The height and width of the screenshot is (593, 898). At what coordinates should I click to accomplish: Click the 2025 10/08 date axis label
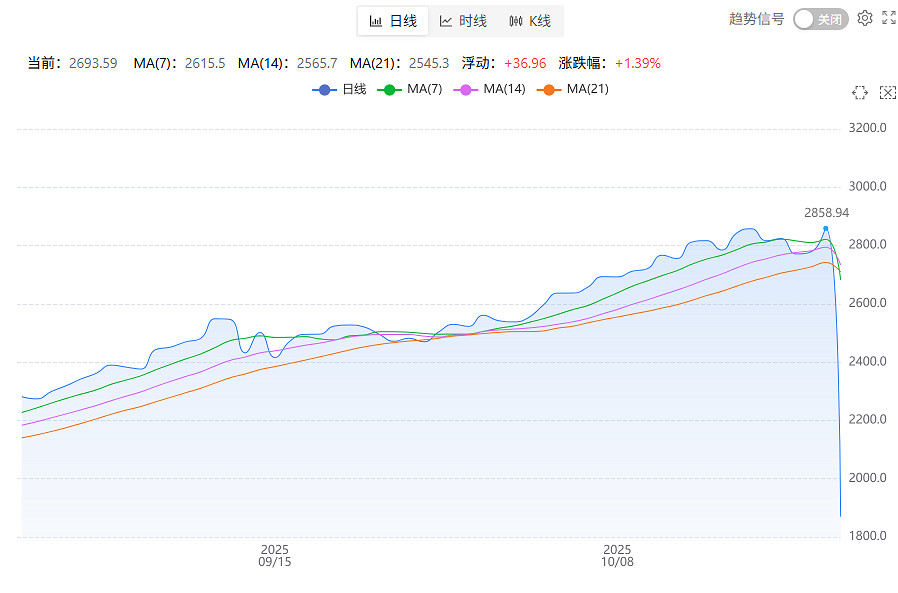[617, 556]
